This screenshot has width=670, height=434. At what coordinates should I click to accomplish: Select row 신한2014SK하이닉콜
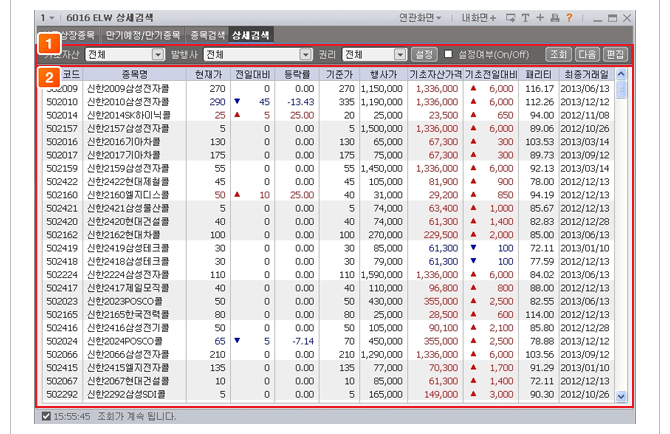[328, 115]
